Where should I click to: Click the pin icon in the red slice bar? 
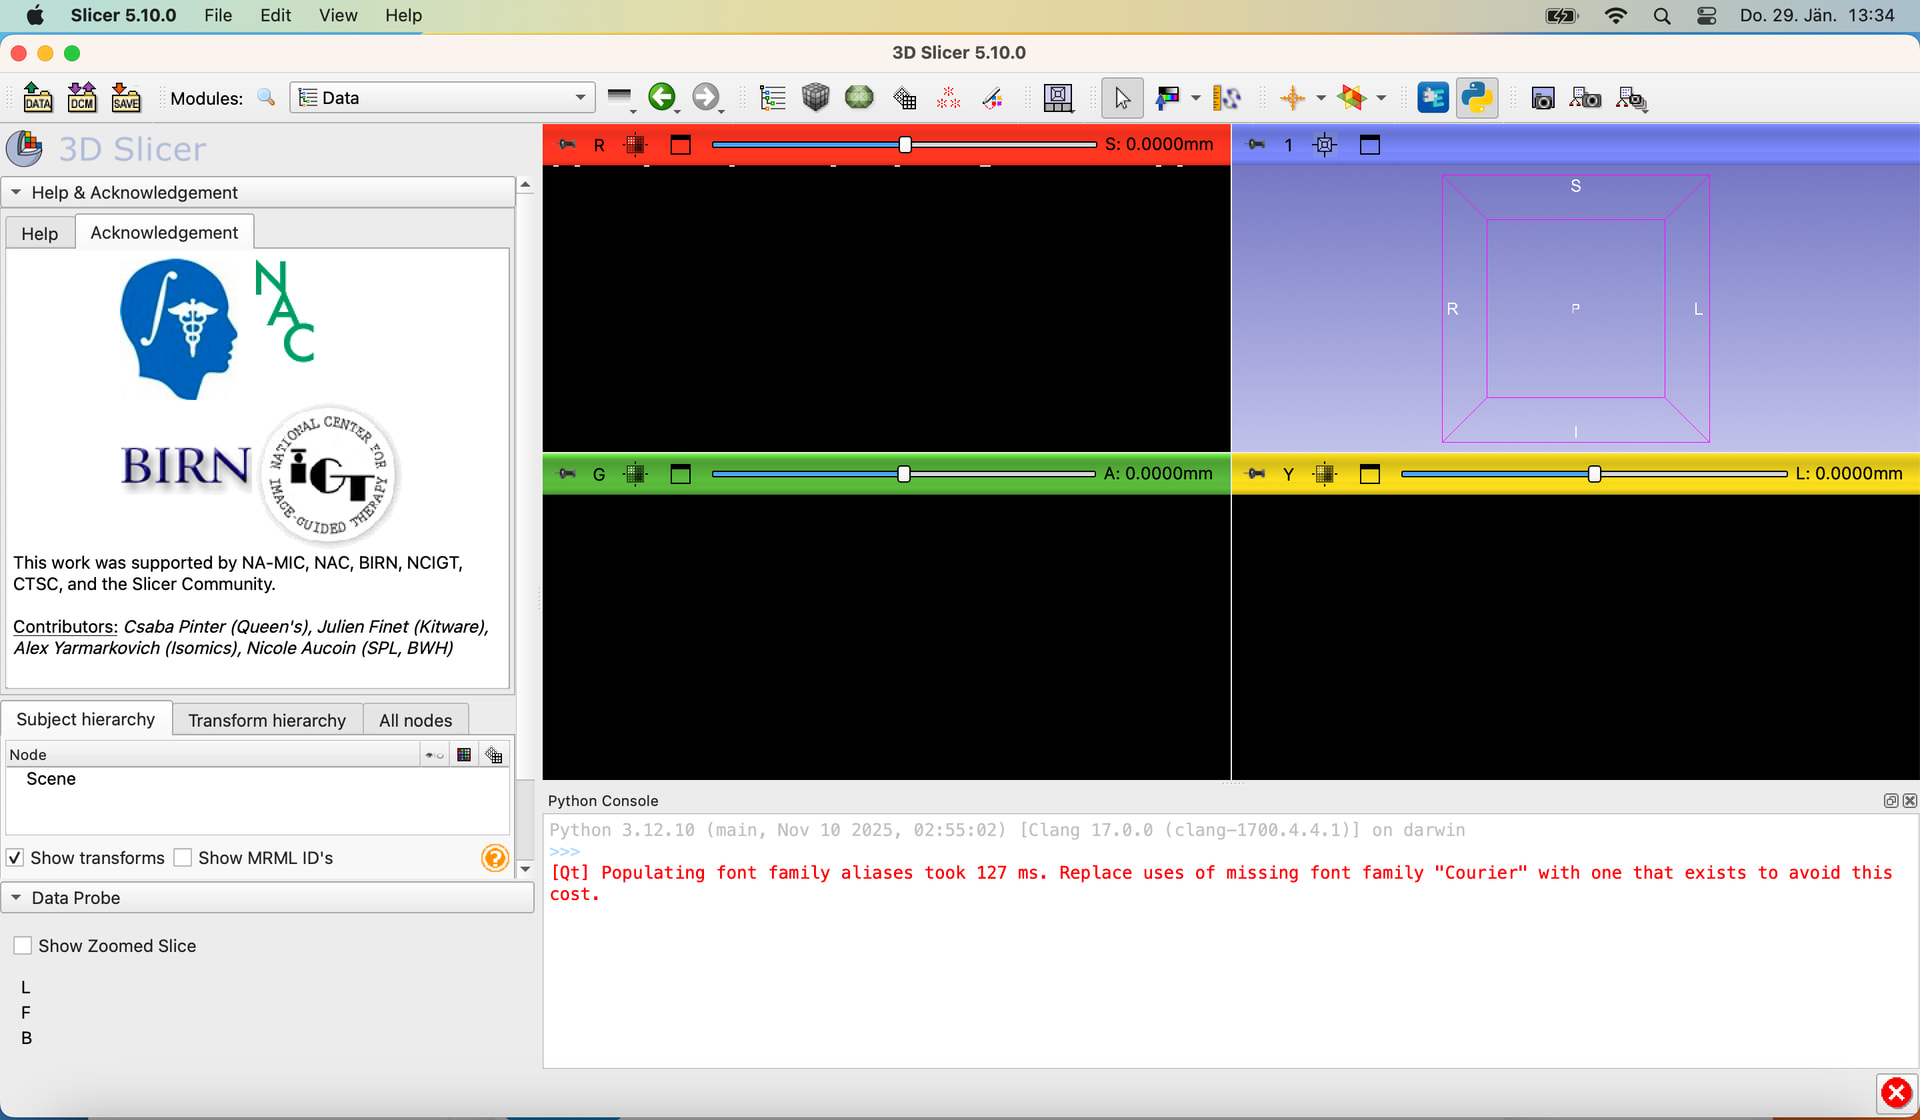[567, 145]
